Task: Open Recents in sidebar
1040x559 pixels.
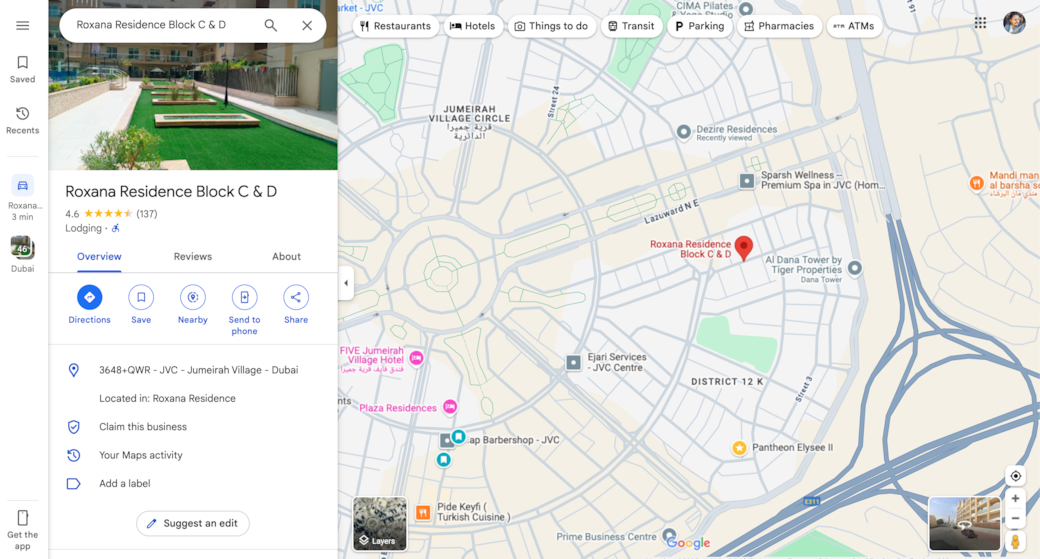Action: (23, 121)
